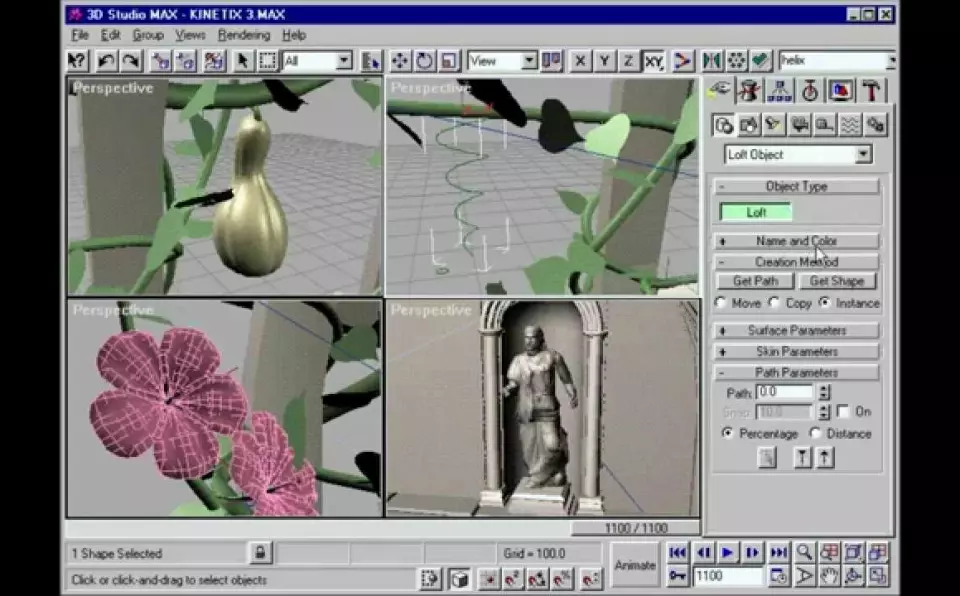The height and width of the screenshot is (596, 960).
Task: Open the Rendering menu
Action: point(244,35)
